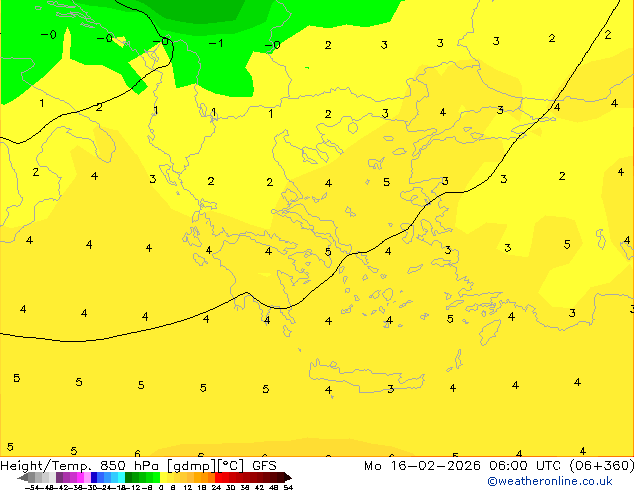This screenshot has height=490, width=634.
Task: Click the dark purple legend swatch
Action: 59,477
